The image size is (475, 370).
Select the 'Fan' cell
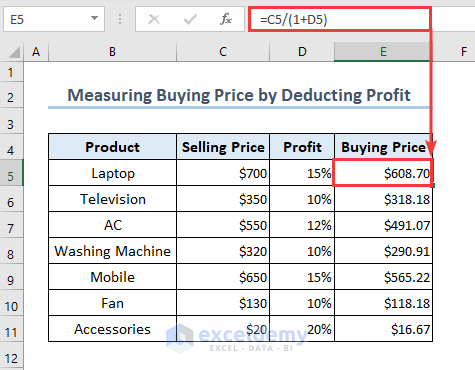[x=112, y=303]
